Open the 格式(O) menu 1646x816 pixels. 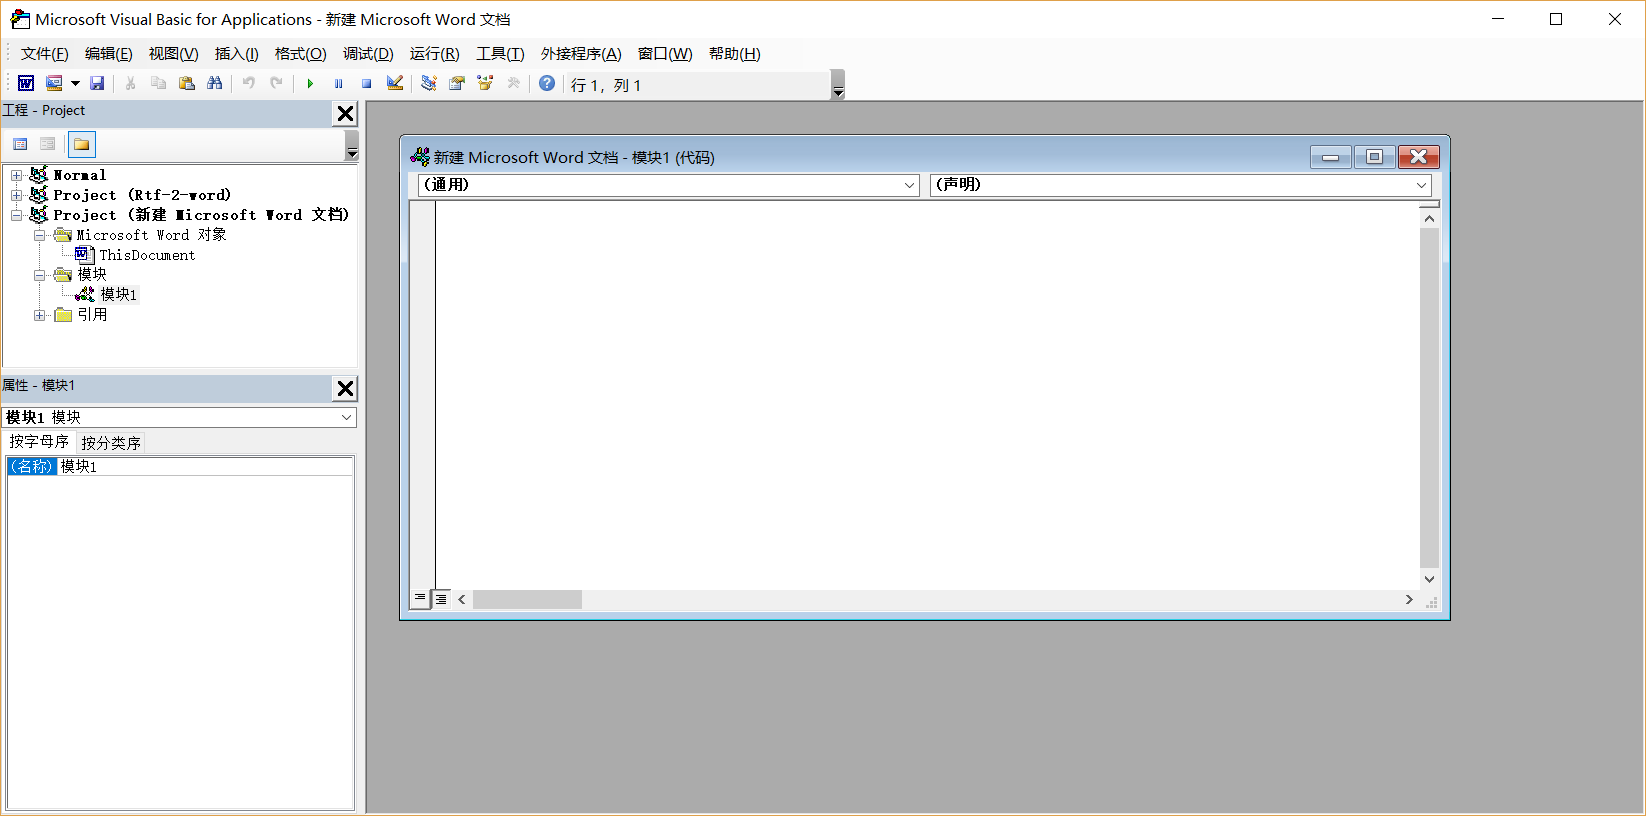tap(301, 54)
